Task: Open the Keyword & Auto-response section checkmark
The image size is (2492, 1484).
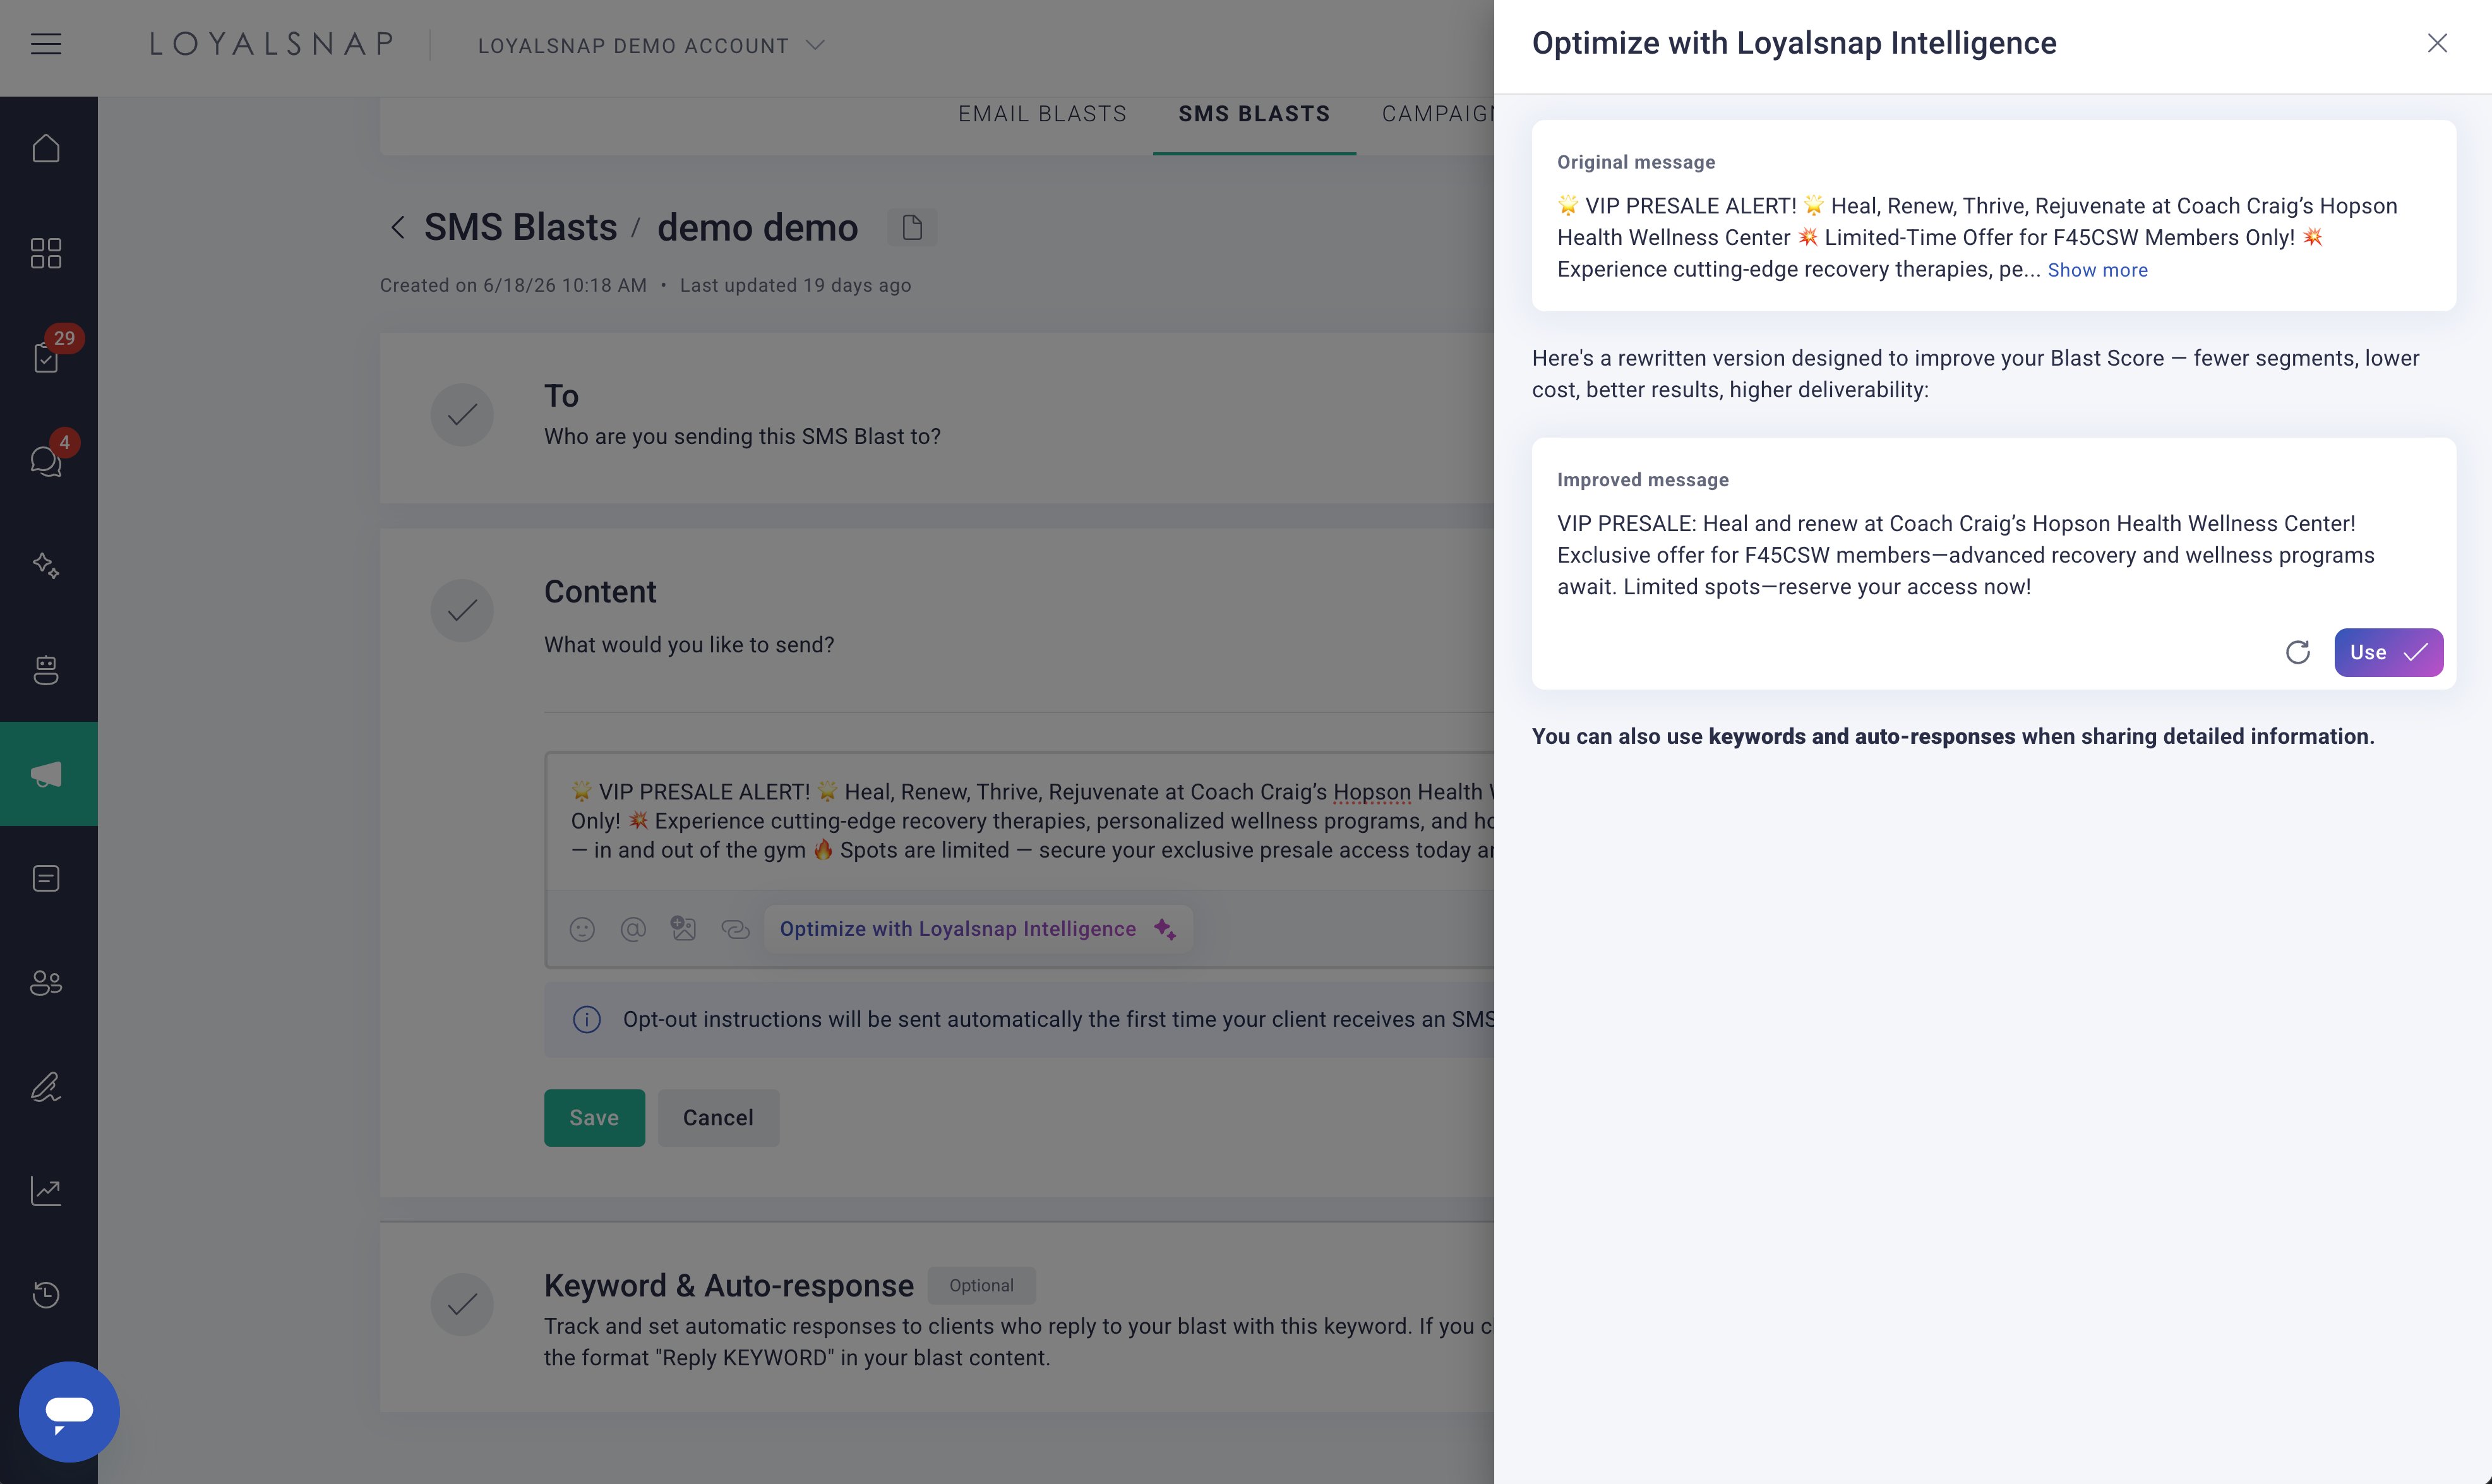Action: coord(462,1304)
